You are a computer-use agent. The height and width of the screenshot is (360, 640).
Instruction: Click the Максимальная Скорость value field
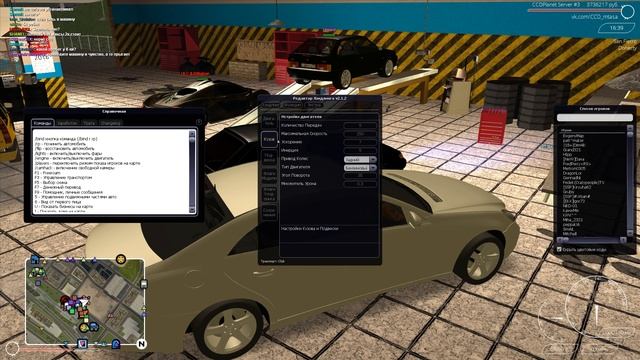click(360, 133)
